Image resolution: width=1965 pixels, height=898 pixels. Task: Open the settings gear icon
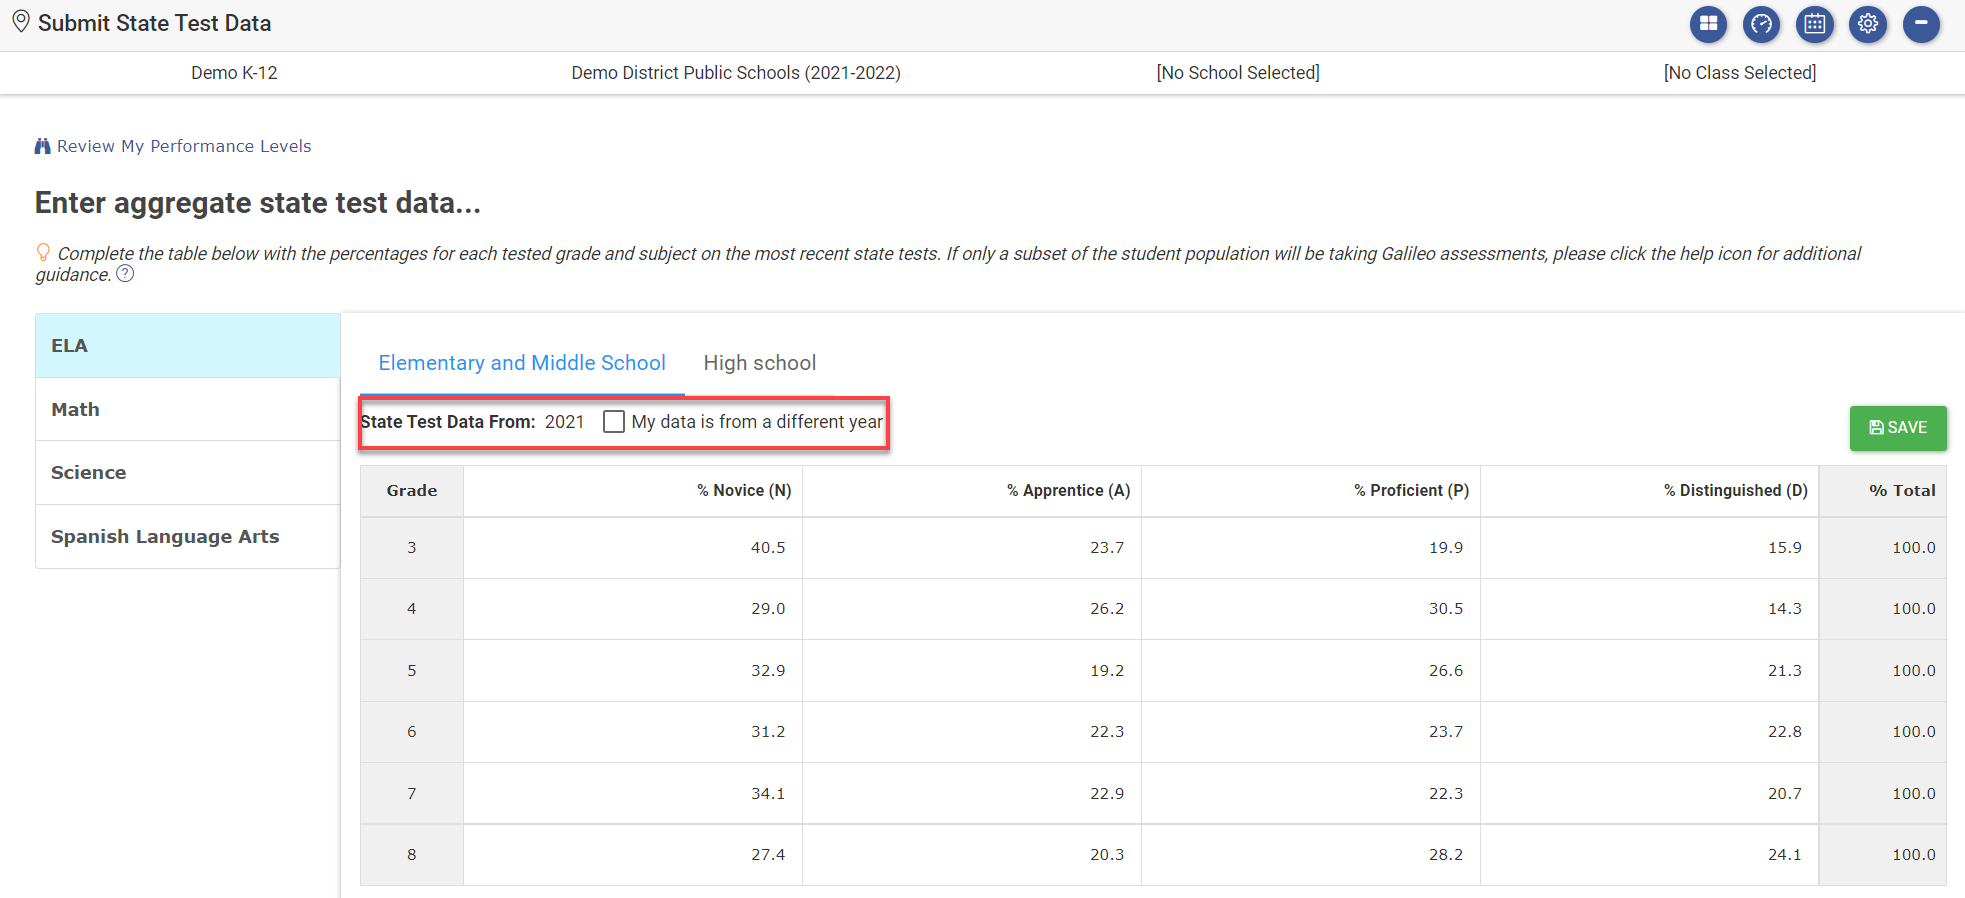[x=1867, y=24]
